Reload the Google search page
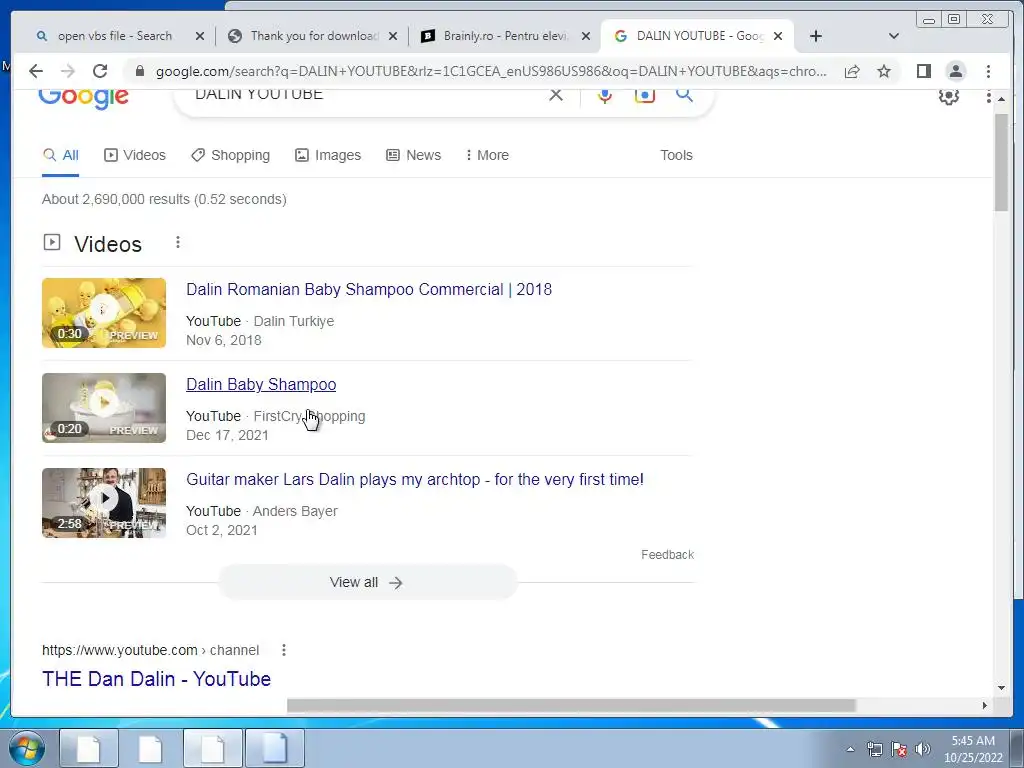This screenshot has width=1024, height=768. click(x=100, y=71)
